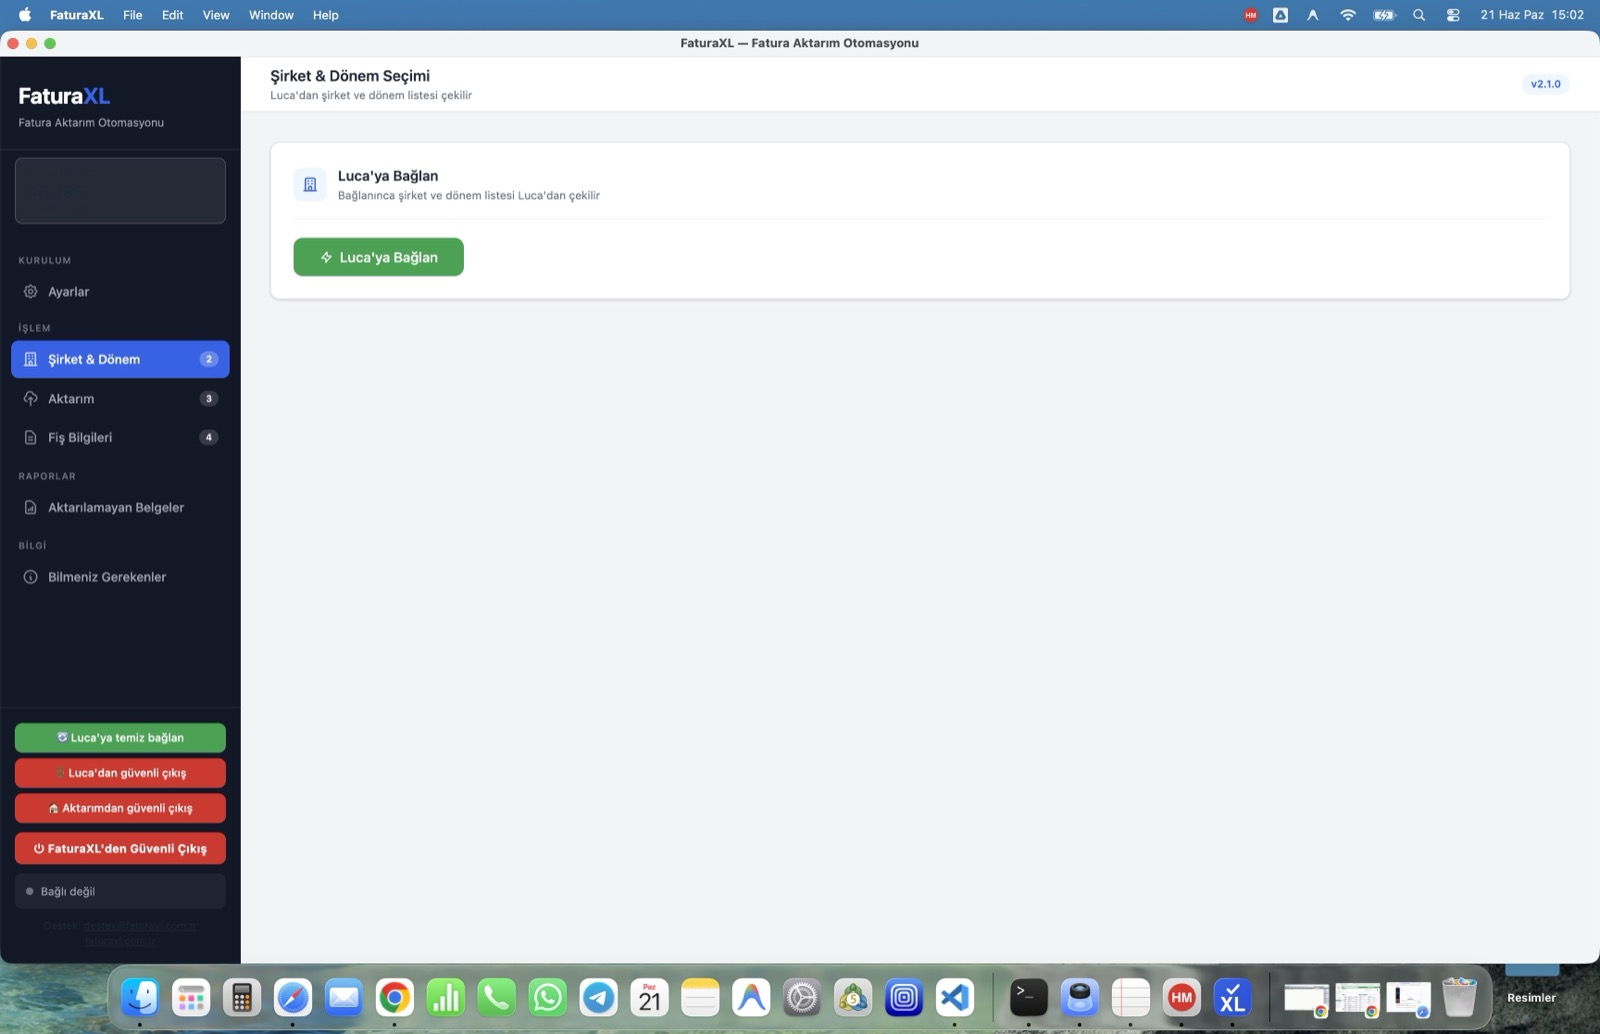Open Notes from the Dock
Viewport: 1600px width, 1034px height.
tap(701, 997)
